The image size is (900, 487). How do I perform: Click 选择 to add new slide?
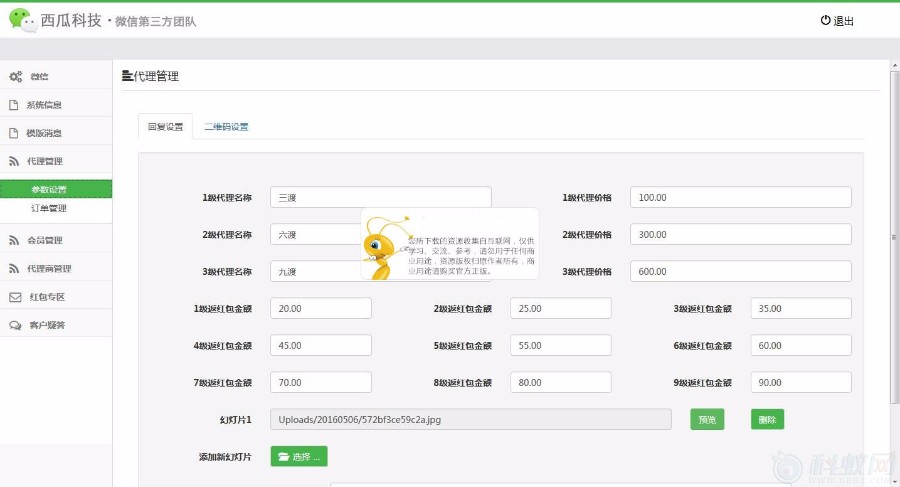point(299,457)
